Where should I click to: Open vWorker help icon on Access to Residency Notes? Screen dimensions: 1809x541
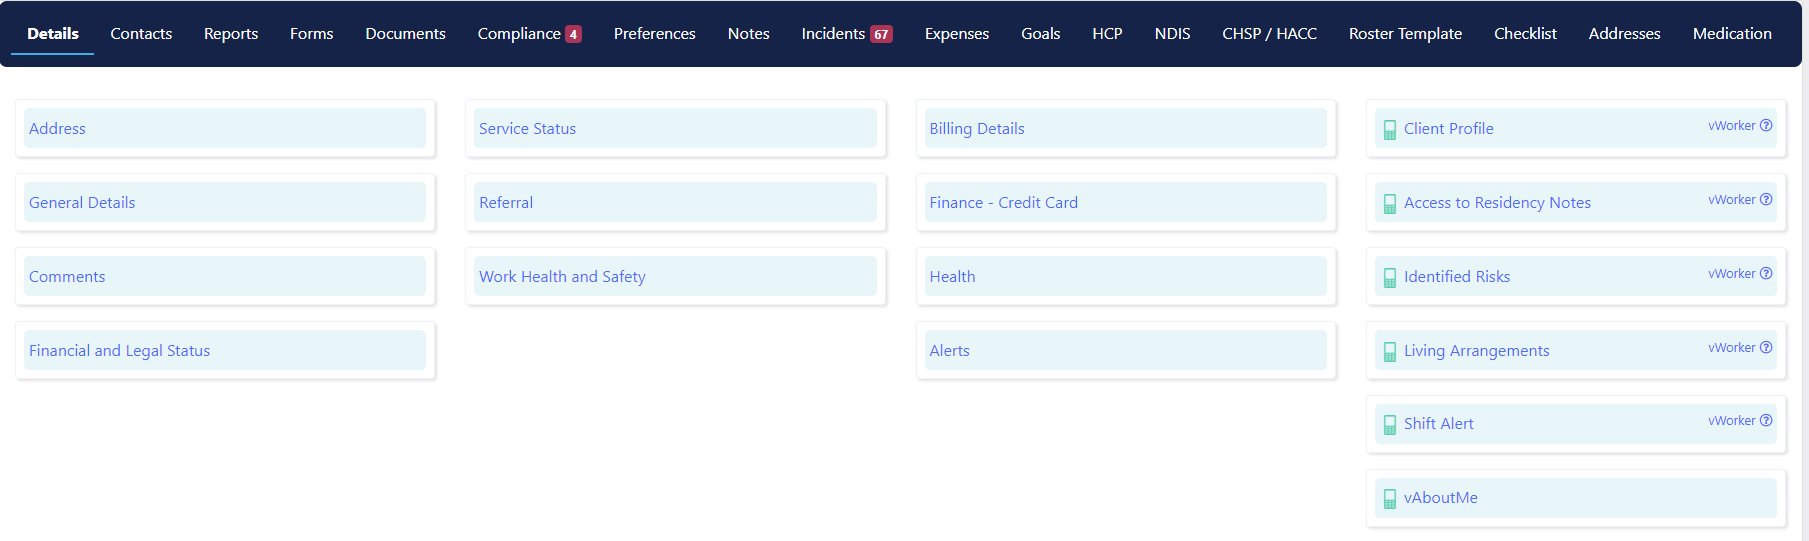click(x=1766, y=200)
